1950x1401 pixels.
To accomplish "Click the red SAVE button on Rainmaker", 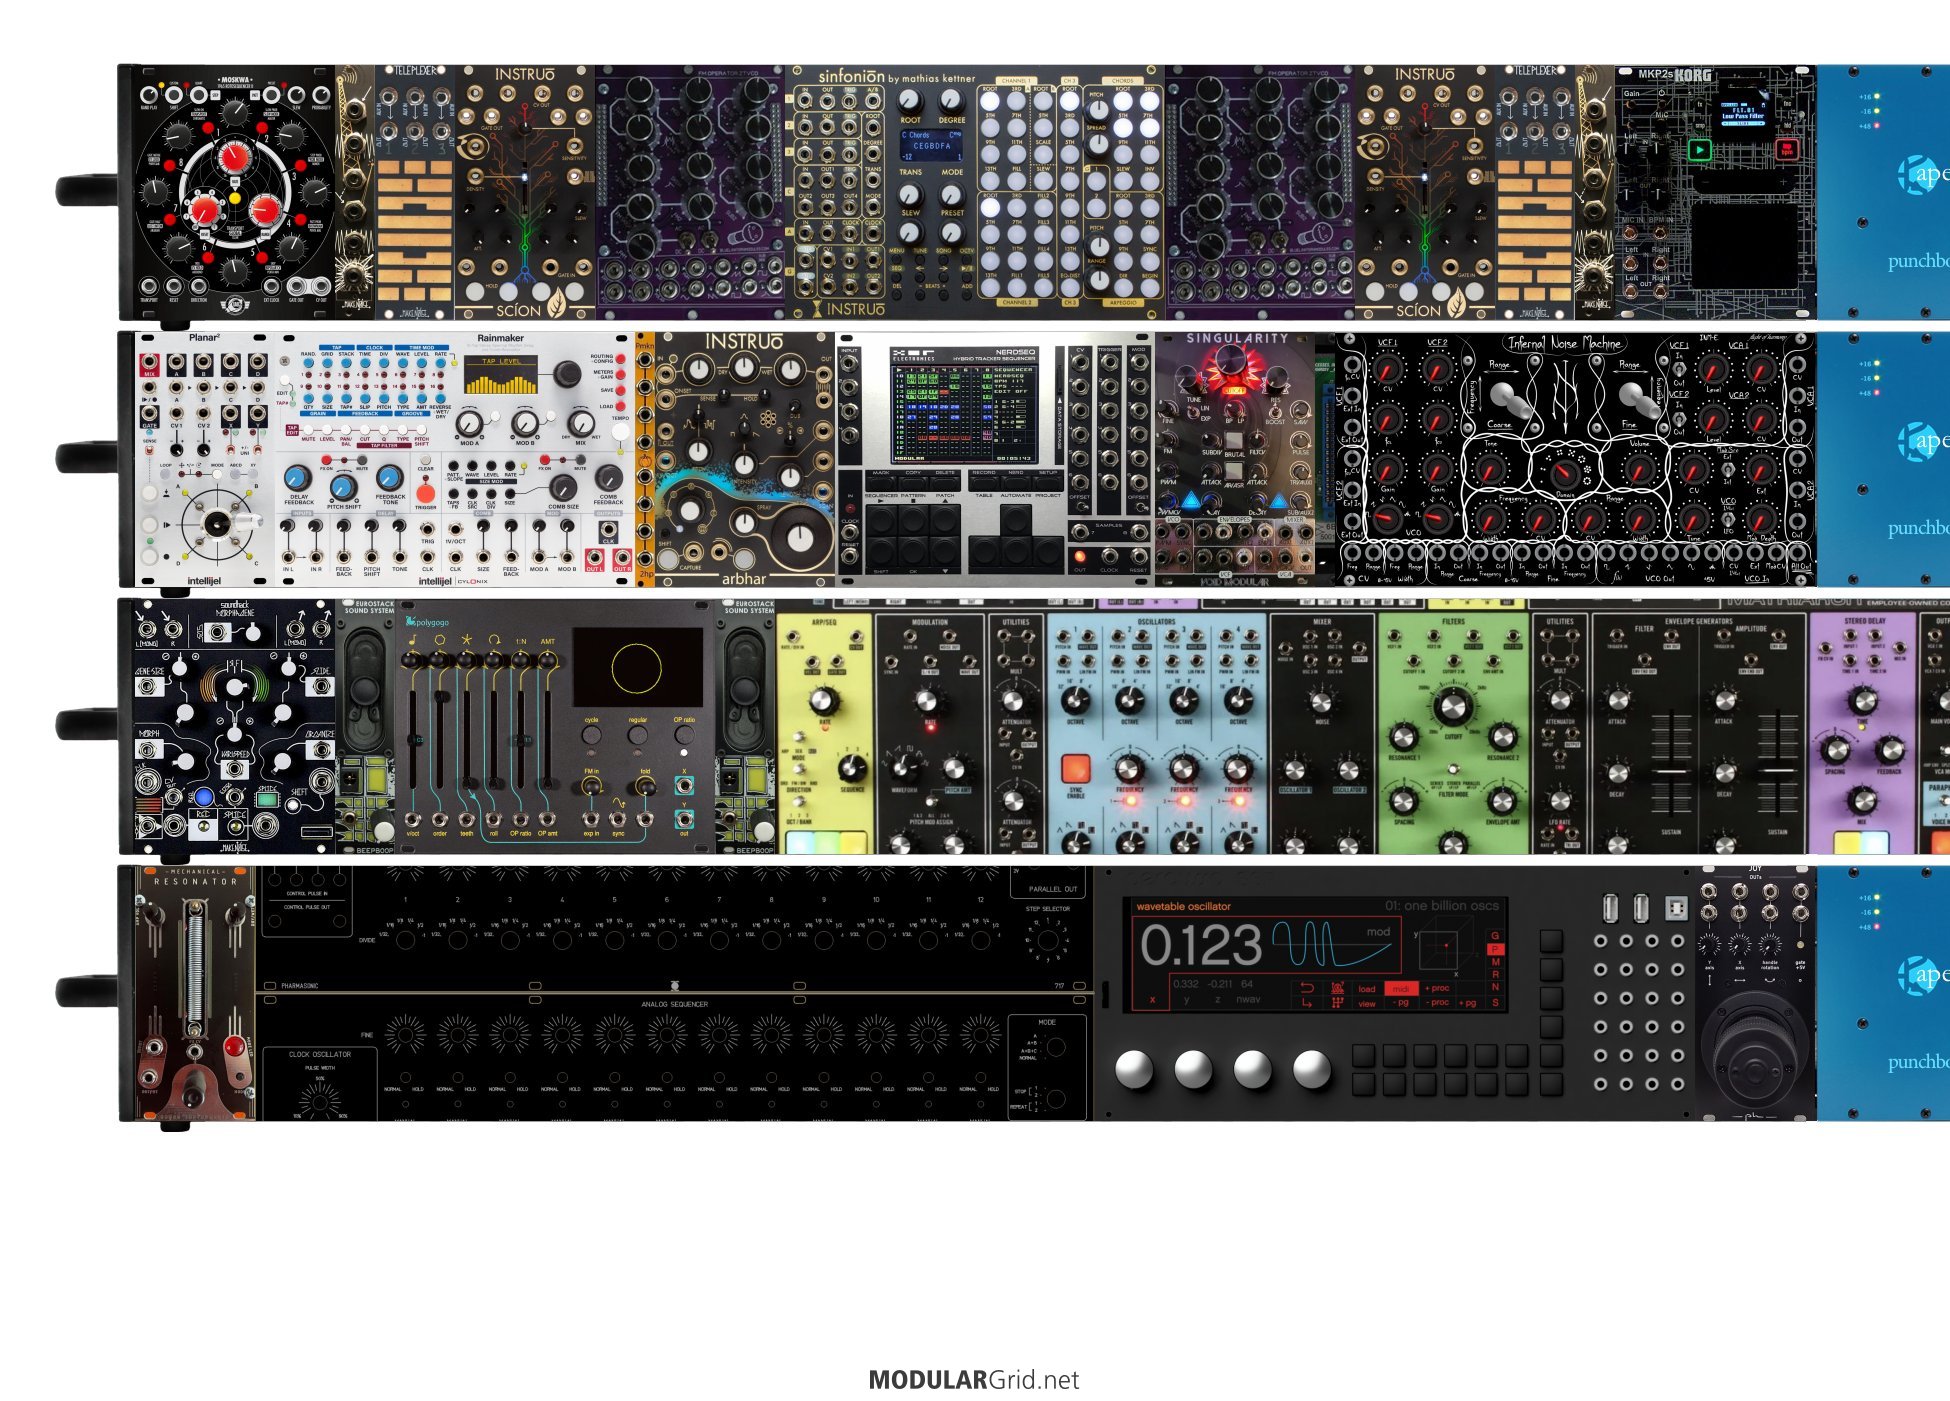I will [621, 391].
